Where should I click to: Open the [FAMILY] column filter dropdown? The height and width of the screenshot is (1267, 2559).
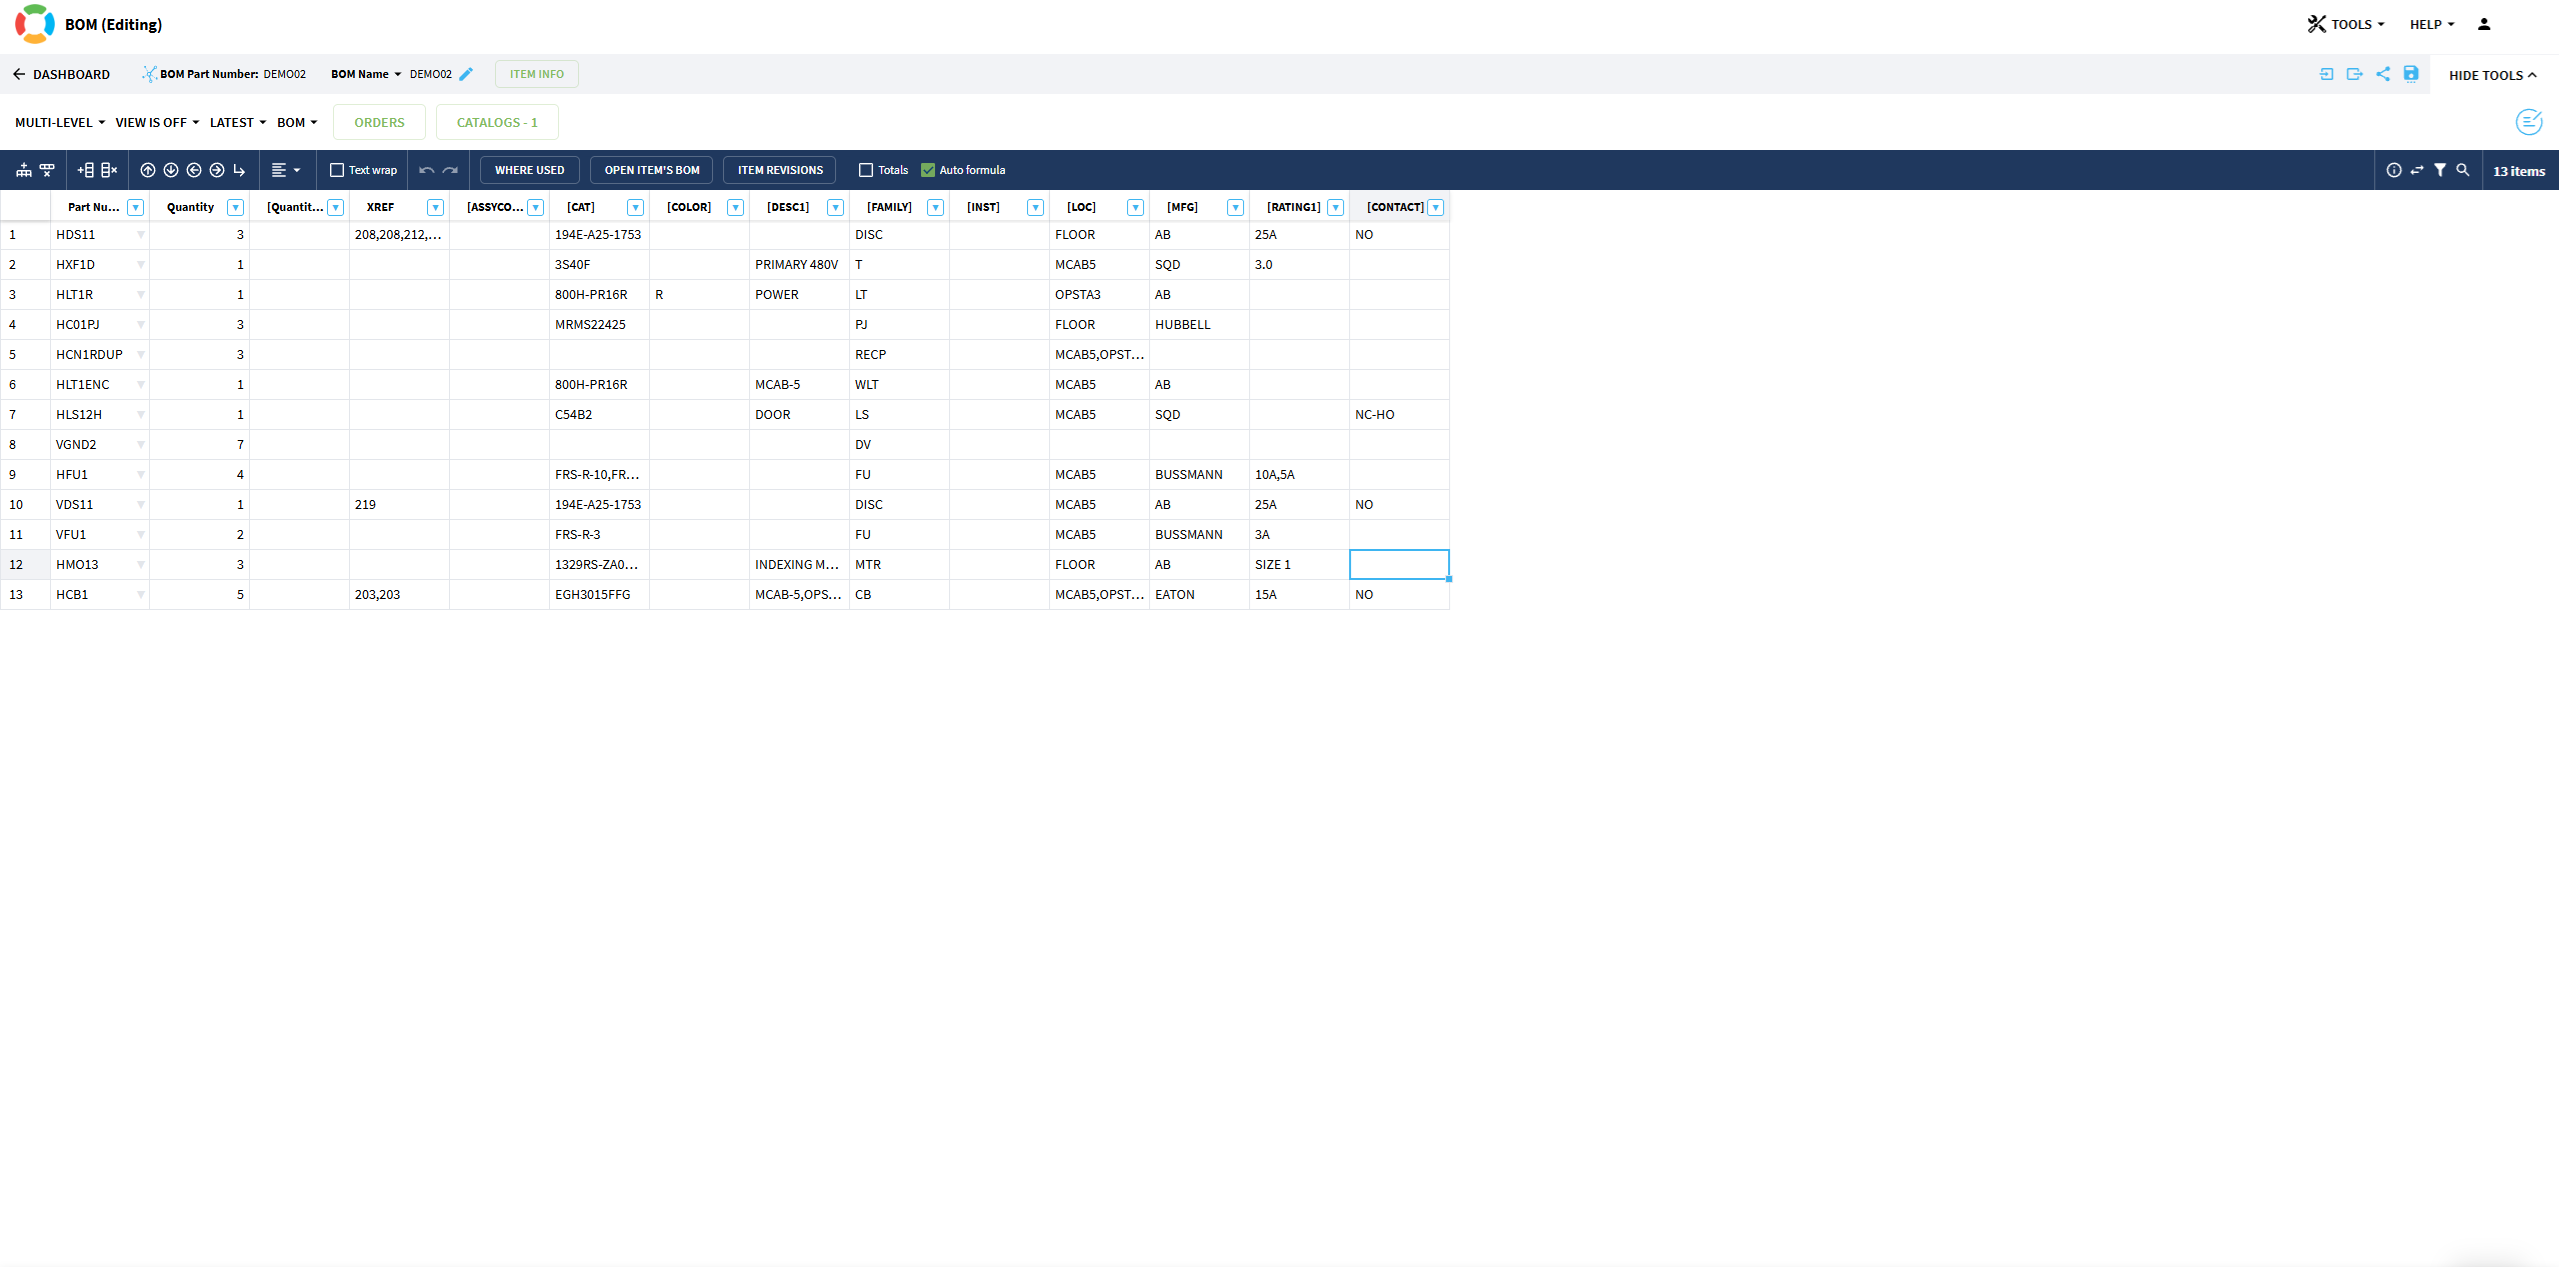pyautogui.click(x=935, y=207)
